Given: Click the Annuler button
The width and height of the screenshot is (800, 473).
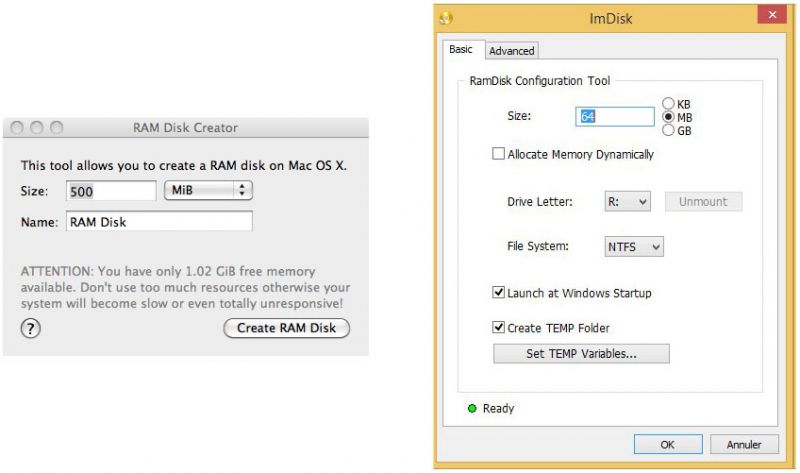Looking at the screenshot, I should point(744,444).
